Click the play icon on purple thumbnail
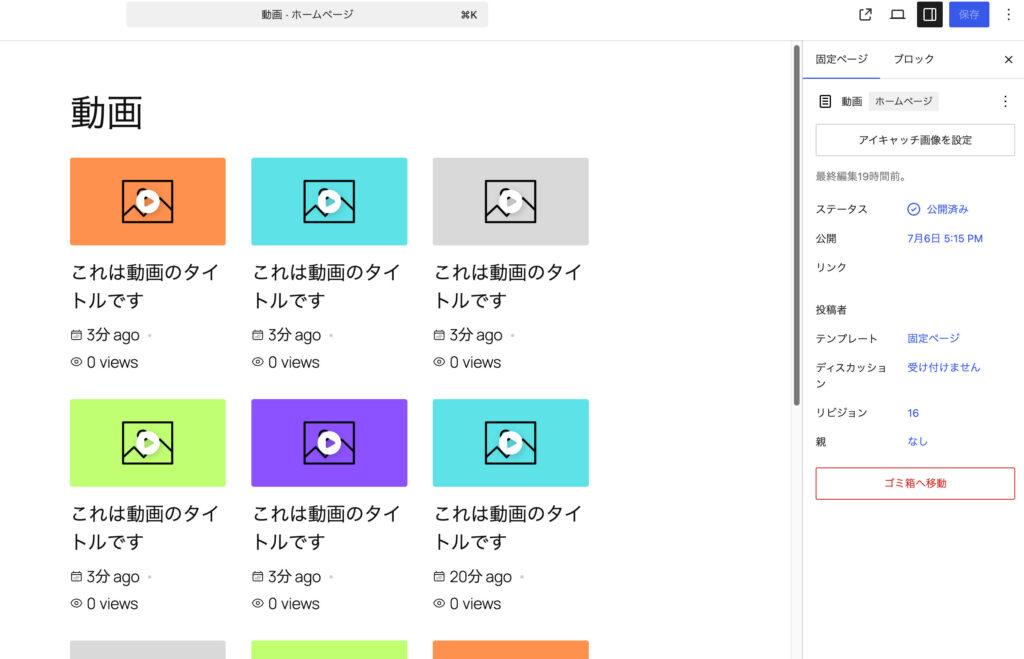This screenshot has height=659, width=1024. [330, 443]
